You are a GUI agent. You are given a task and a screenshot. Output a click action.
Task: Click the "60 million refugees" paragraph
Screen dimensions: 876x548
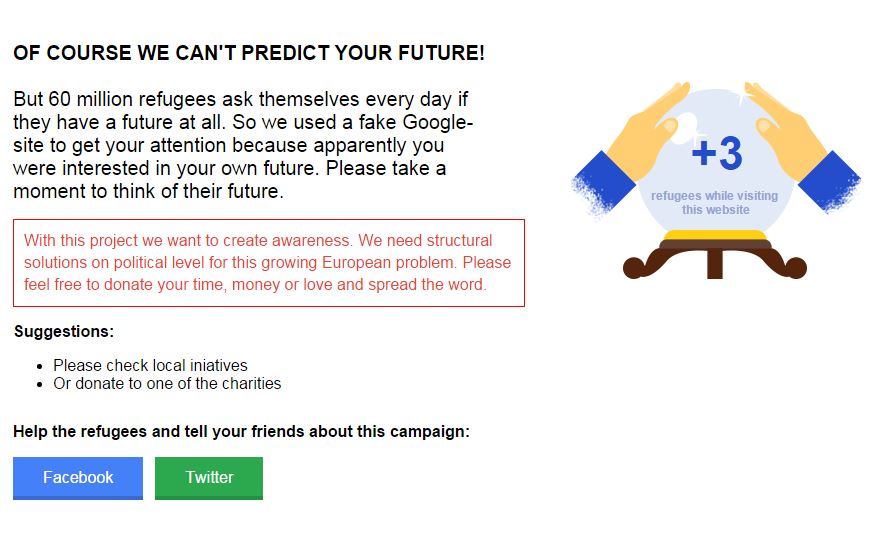(x=242, y=144)
